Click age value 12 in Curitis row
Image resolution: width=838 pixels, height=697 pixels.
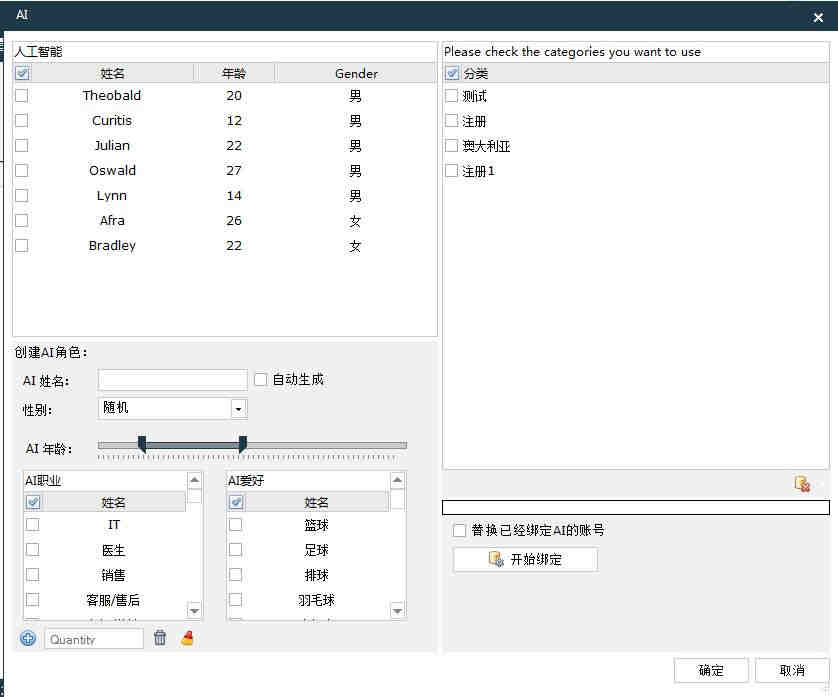(234, 121)
